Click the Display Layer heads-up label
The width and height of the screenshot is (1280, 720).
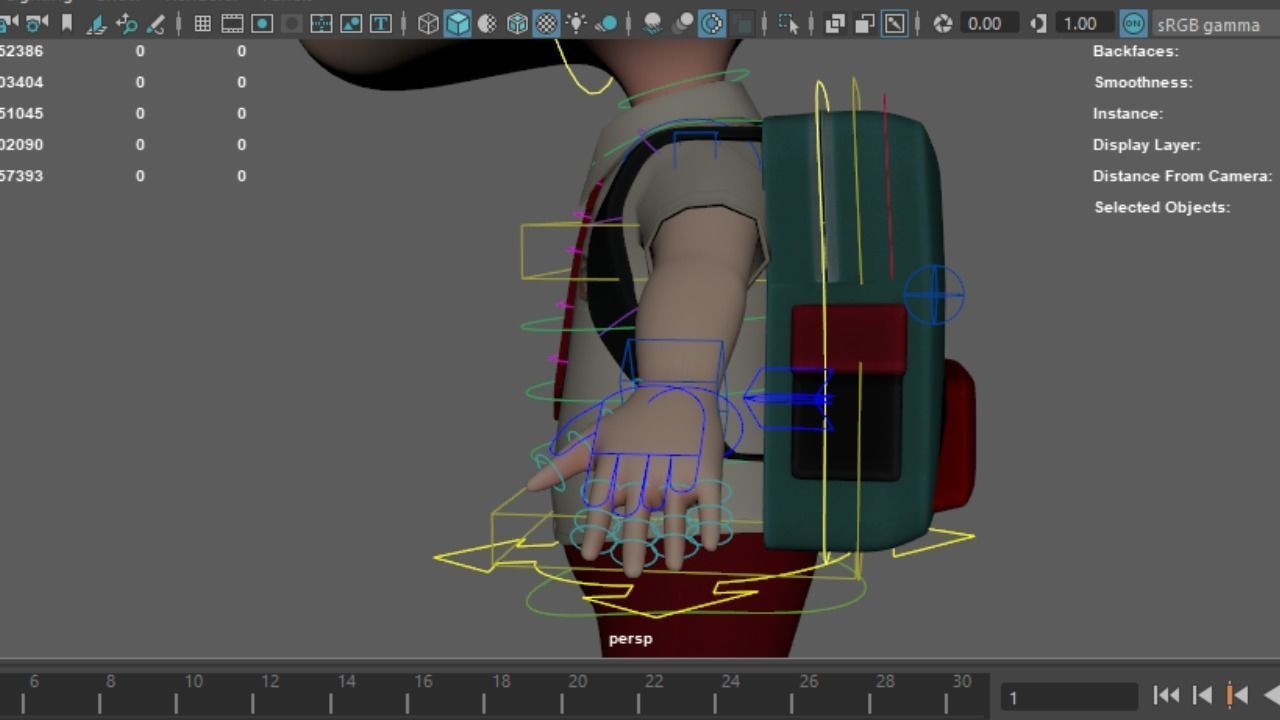[x=1146, y=144]
